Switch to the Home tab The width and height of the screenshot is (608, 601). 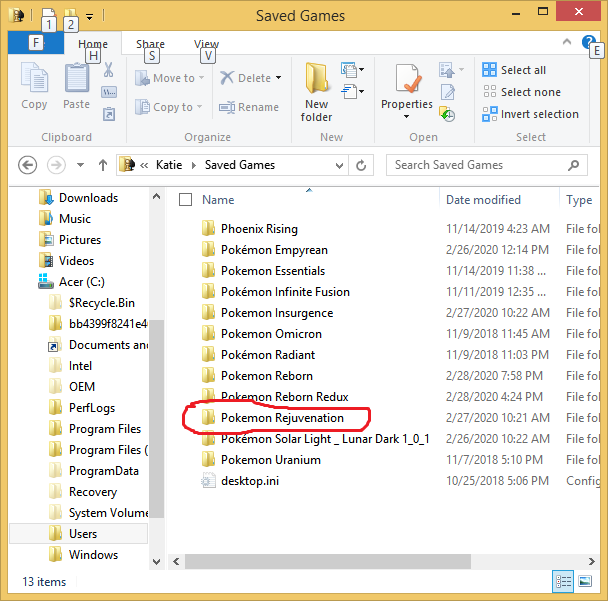coord(93,44)
